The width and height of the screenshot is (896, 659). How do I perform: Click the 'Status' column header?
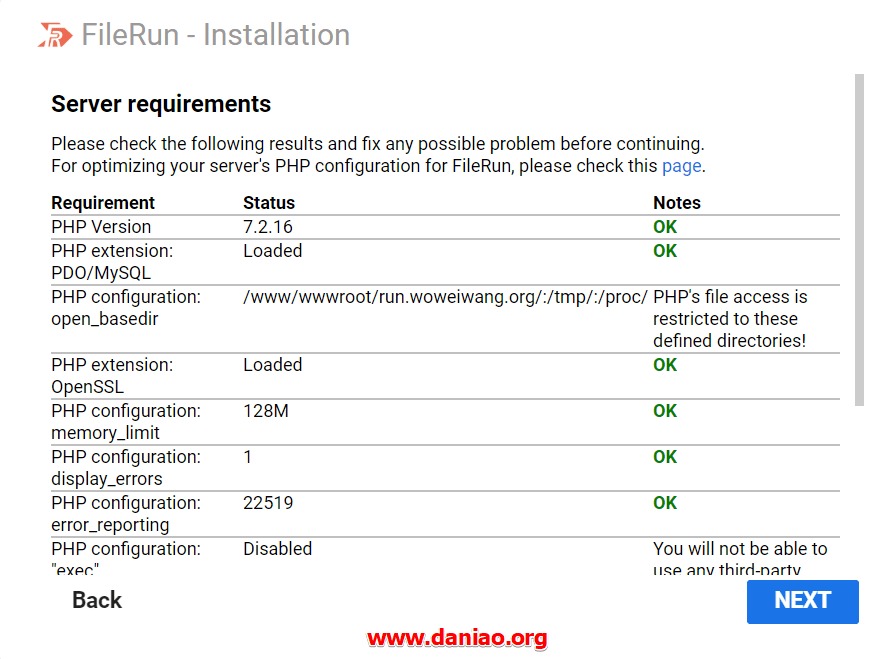point(269,203)
